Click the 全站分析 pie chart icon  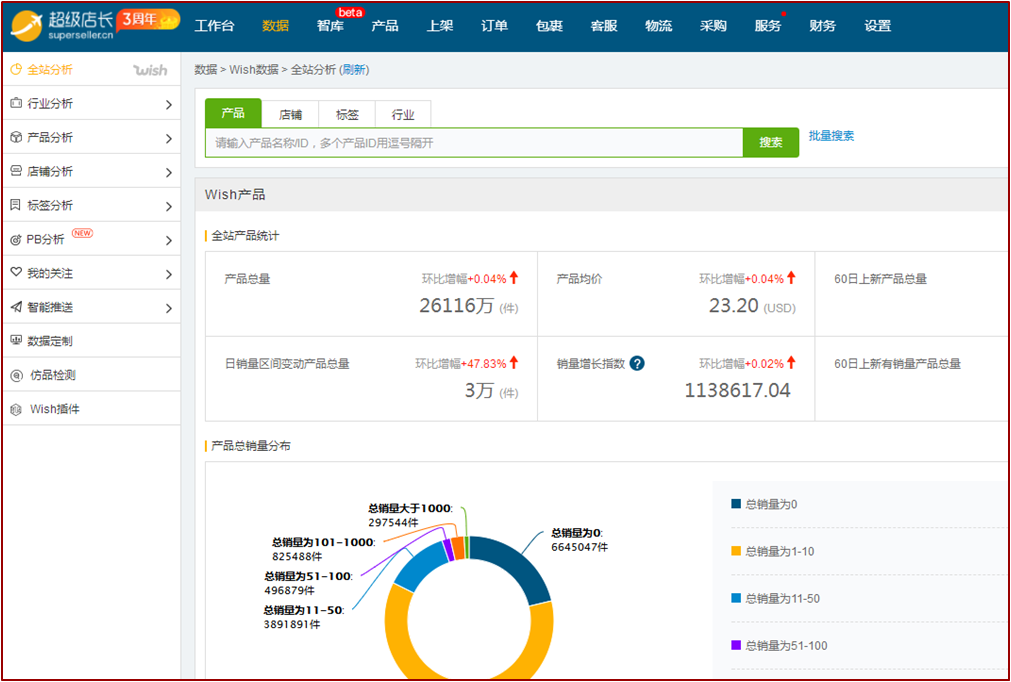pos(15,70)
